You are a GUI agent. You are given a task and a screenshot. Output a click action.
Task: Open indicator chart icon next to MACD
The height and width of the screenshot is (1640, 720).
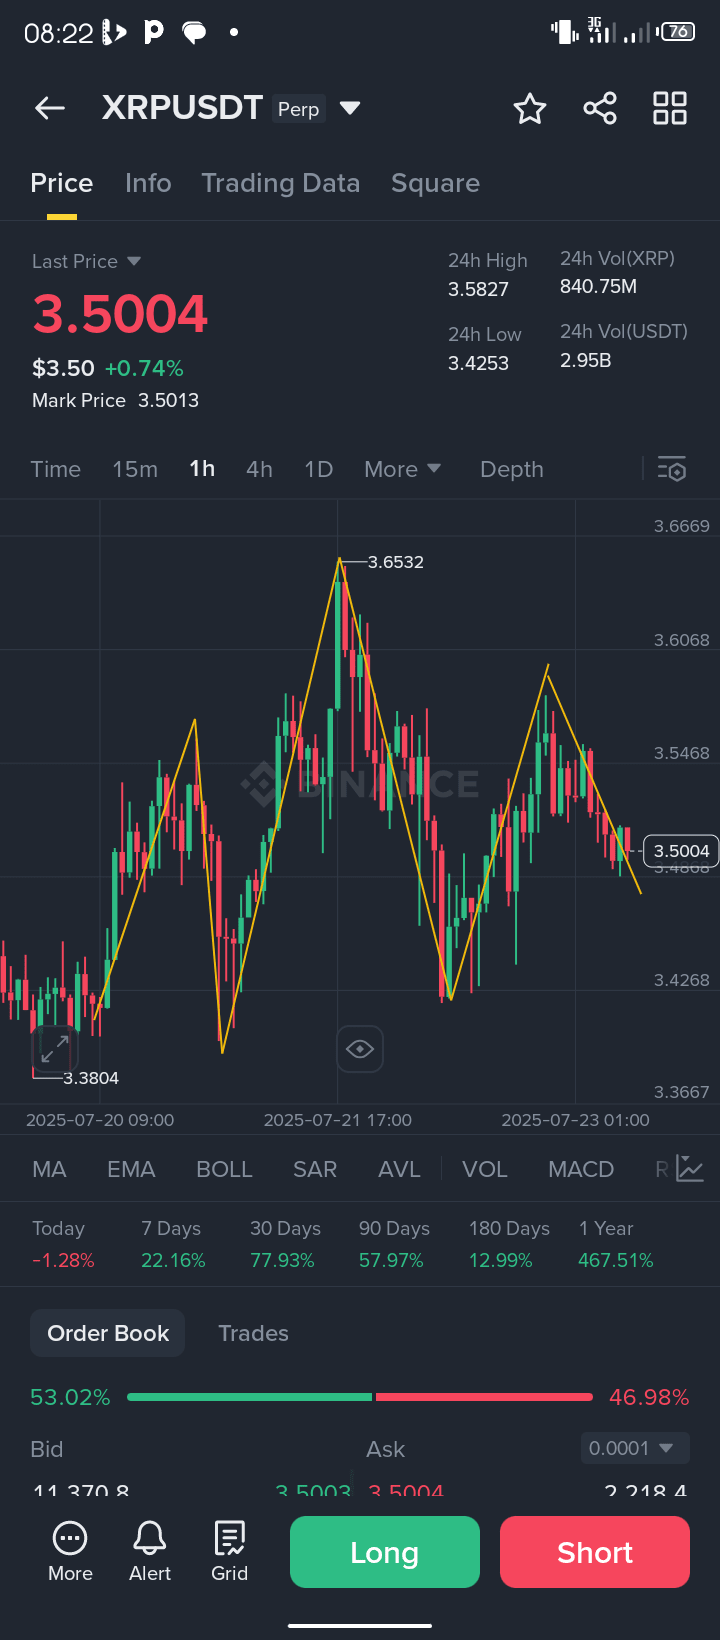click(x=690, y=1168)
